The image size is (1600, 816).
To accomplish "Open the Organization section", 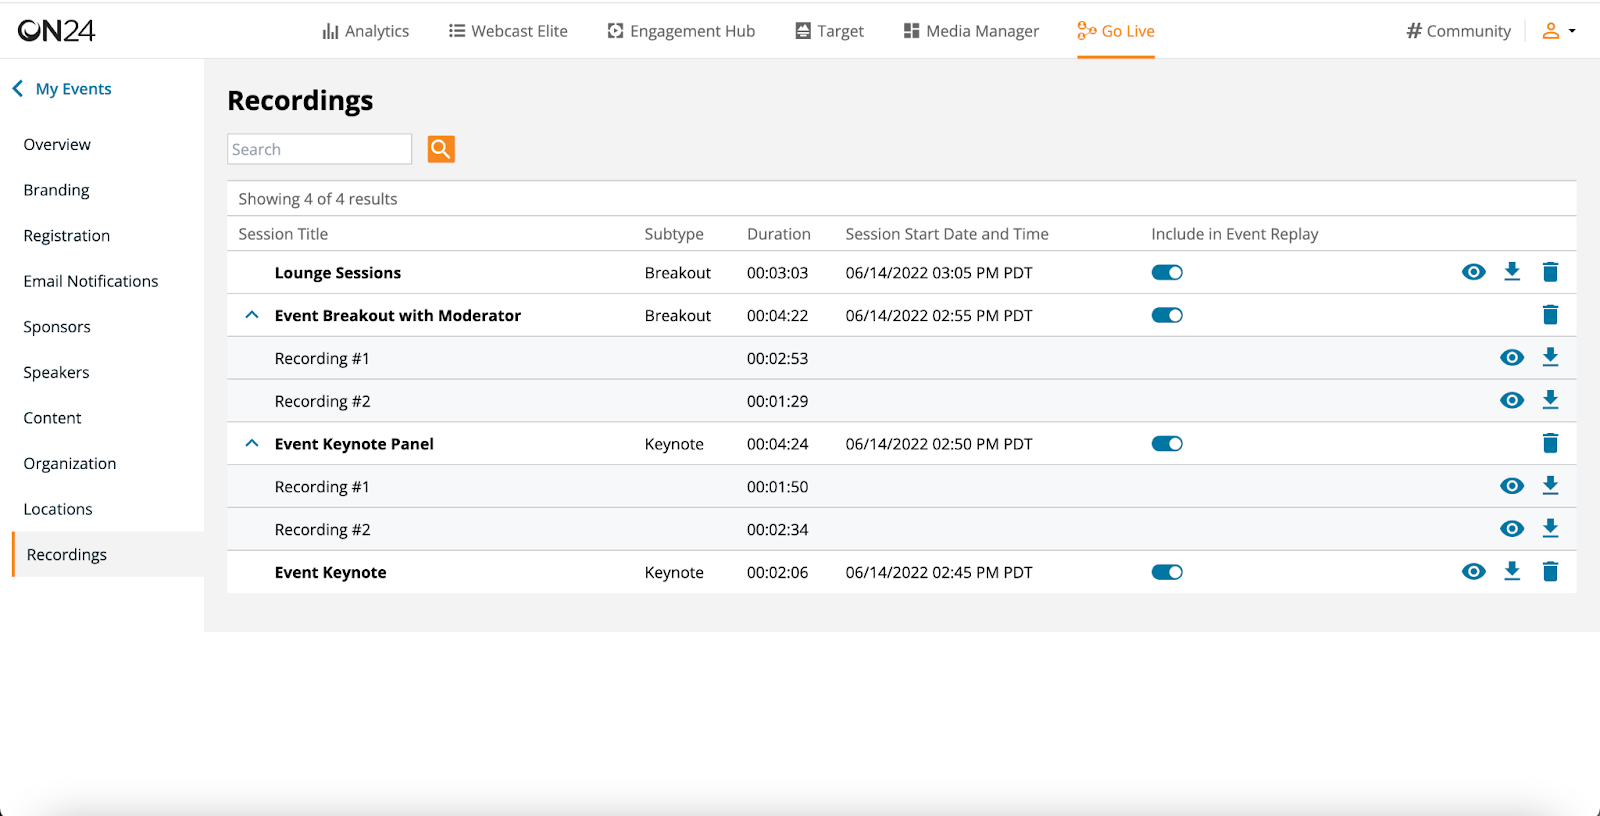I will [70, 464].
